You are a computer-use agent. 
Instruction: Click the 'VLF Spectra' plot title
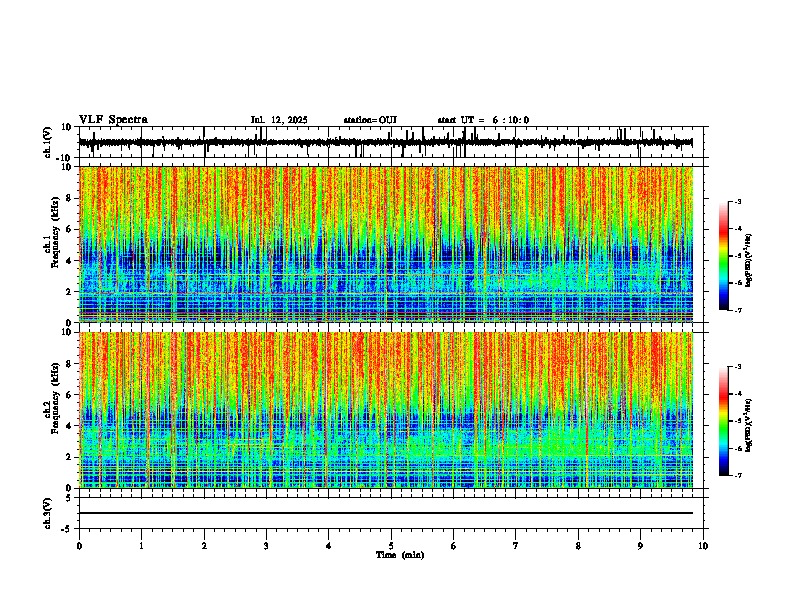113,120
